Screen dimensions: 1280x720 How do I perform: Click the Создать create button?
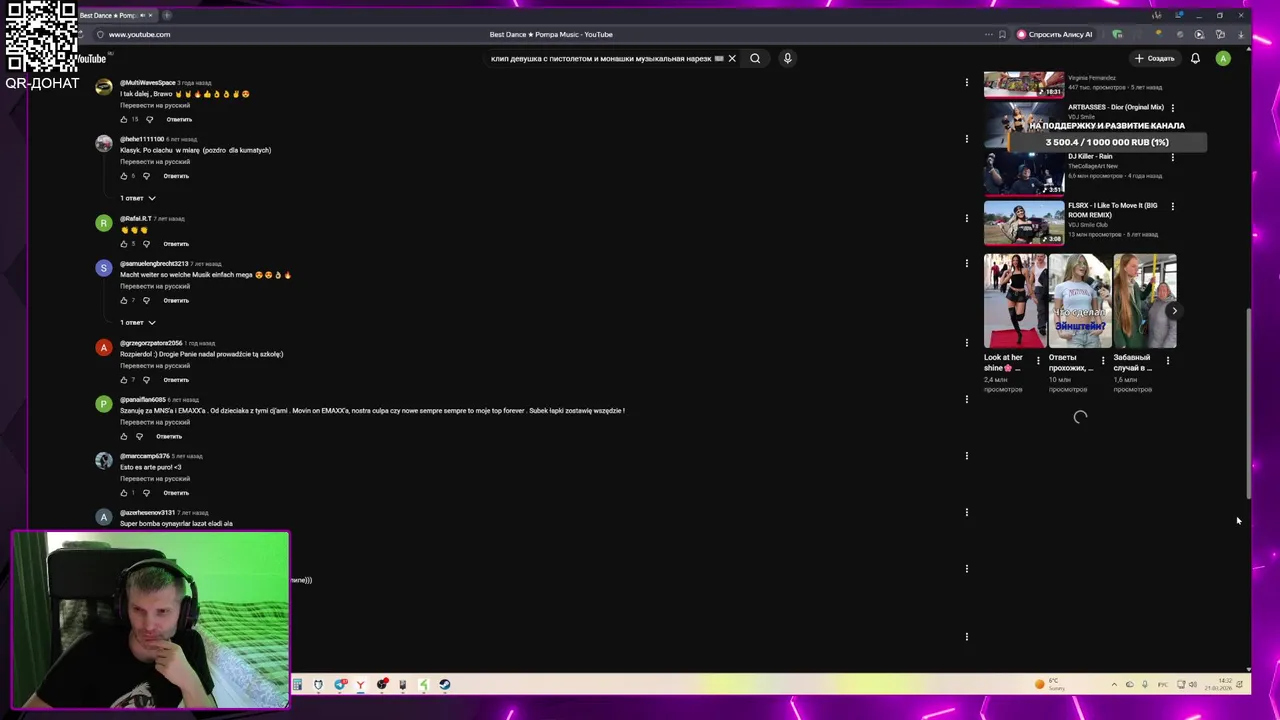coord(1154,58)
